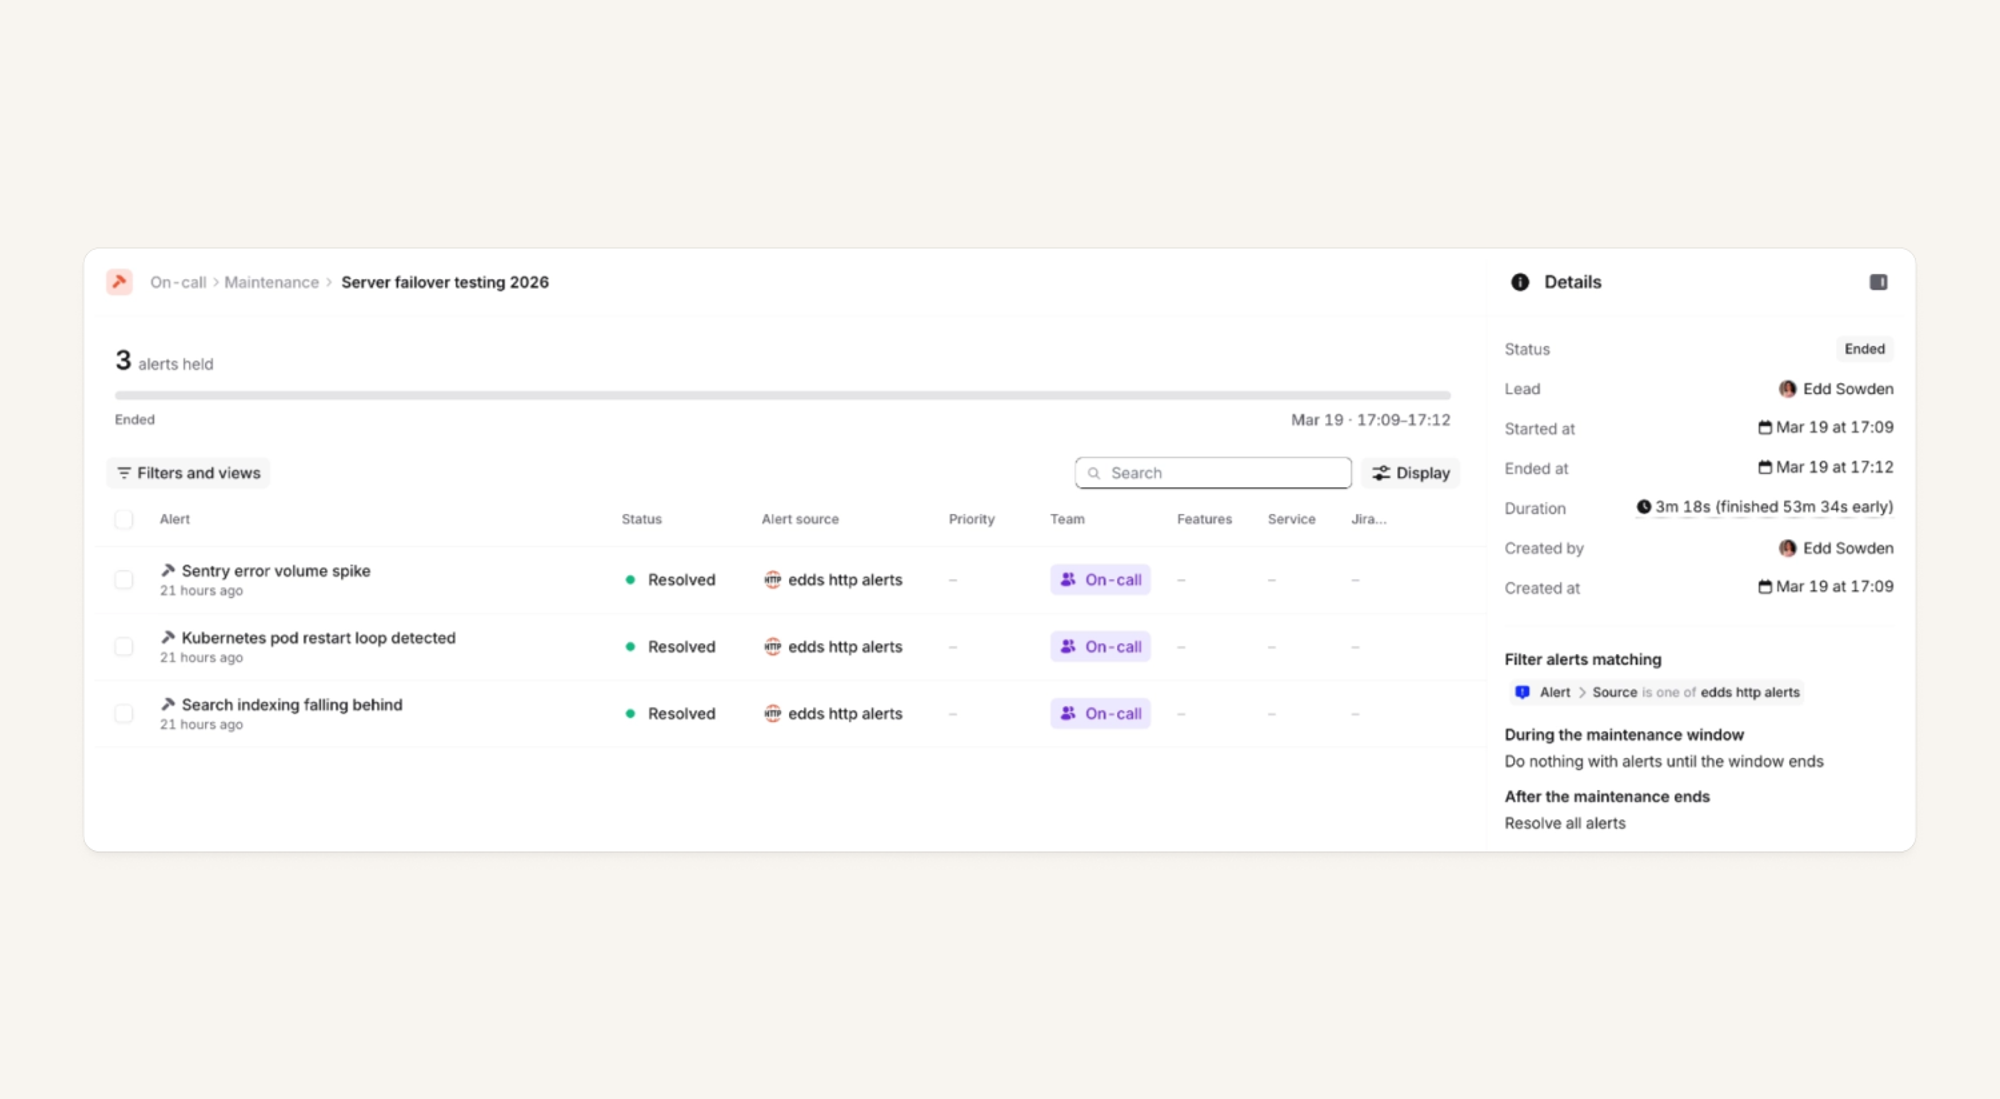
Task: Click calendar icon beside Ended at
Action: coord(1765,467)
